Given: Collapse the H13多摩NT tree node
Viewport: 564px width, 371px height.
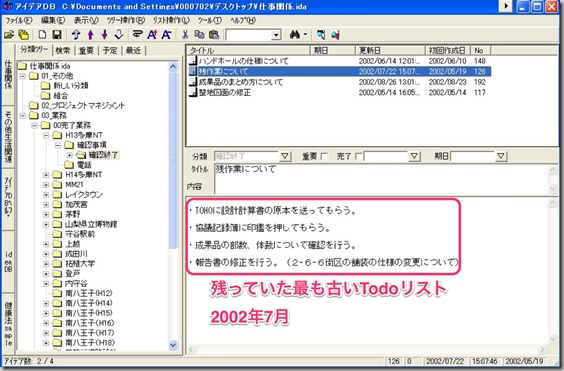Looking at the screenshot, I should 46,135.
